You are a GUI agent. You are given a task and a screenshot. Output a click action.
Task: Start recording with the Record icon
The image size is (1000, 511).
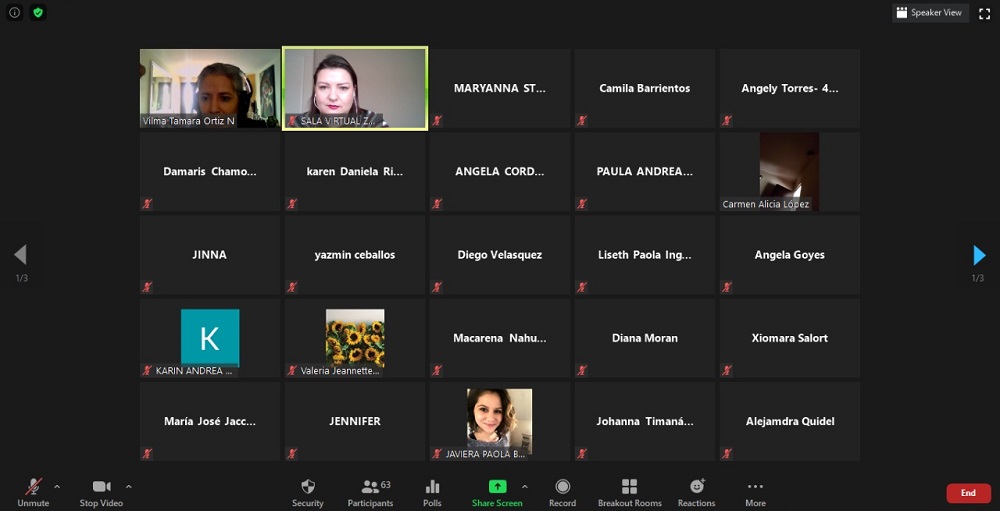pos(562,487)
